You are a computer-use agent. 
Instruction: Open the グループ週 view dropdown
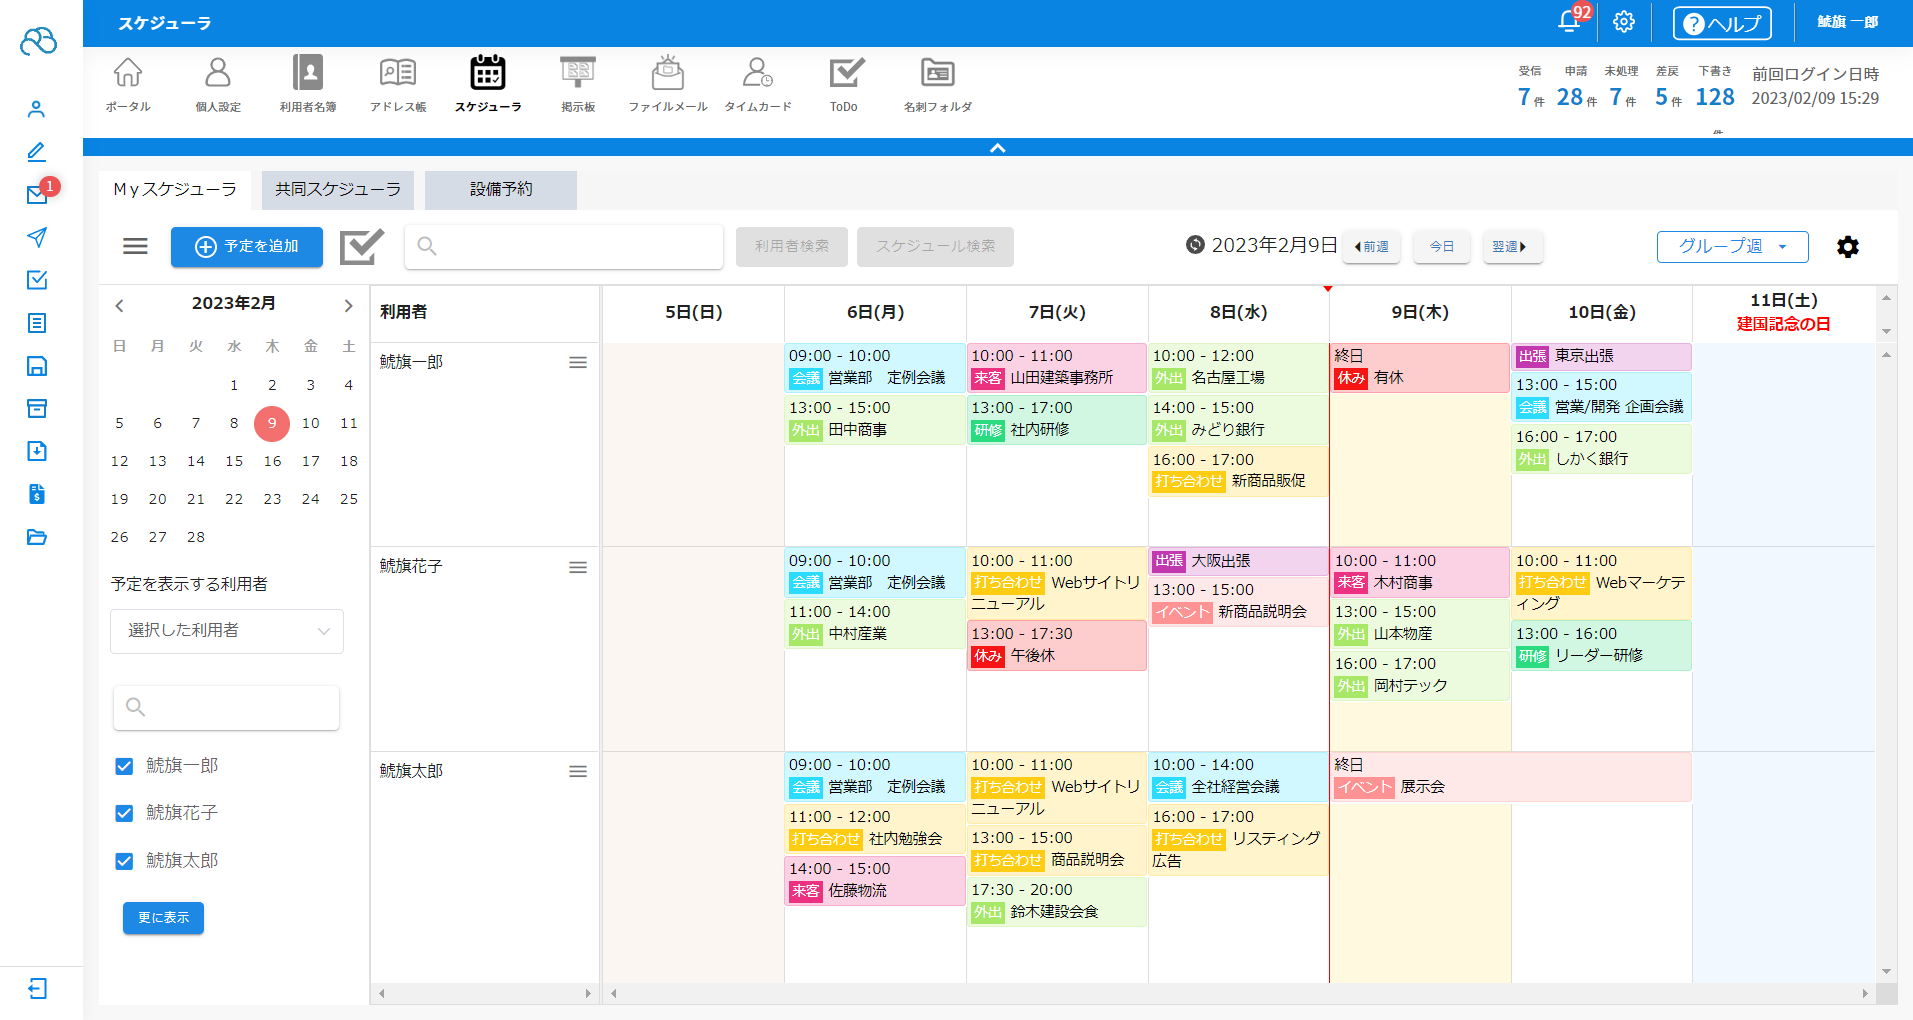pyautogui.click(x=1732, y=247)
